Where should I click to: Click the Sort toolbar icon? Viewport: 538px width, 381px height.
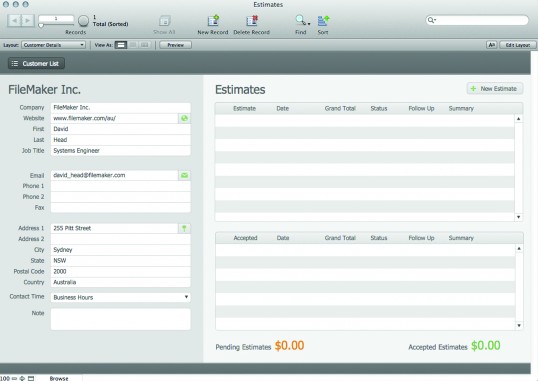(323, 21)
